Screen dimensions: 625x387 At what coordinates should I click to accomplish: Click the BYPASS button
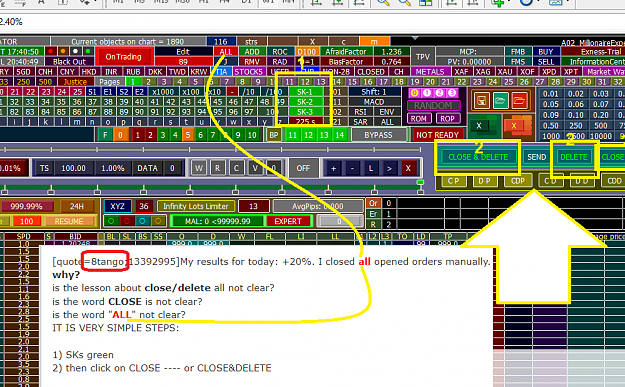378,135
